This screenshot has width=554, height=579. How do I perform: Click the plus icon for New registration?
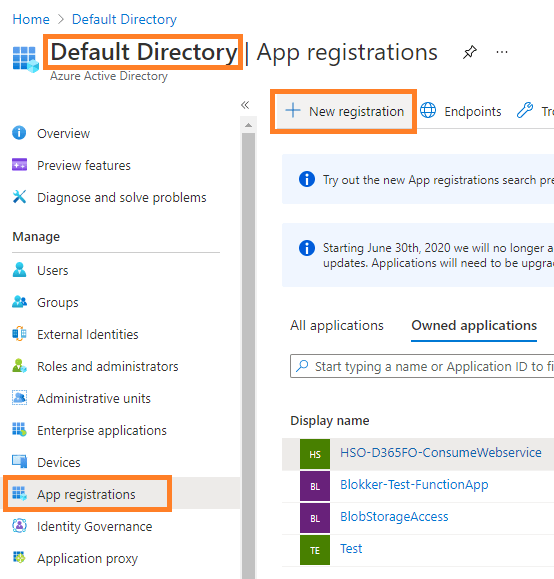pos(293,110)
